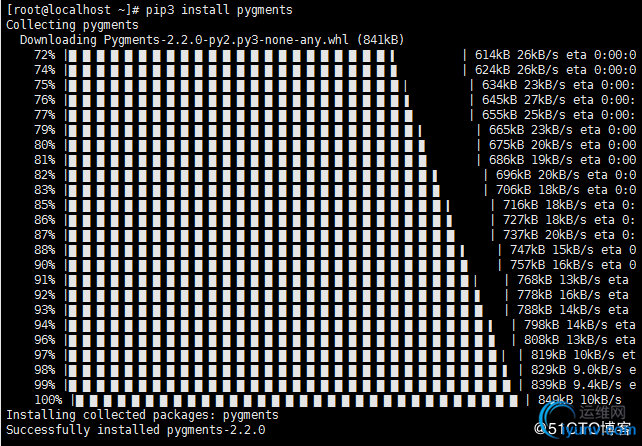Click the '757kB 16kB/s' download status
Image resolution: width=642 pixels, height=446 pixels.
(551, 265)
